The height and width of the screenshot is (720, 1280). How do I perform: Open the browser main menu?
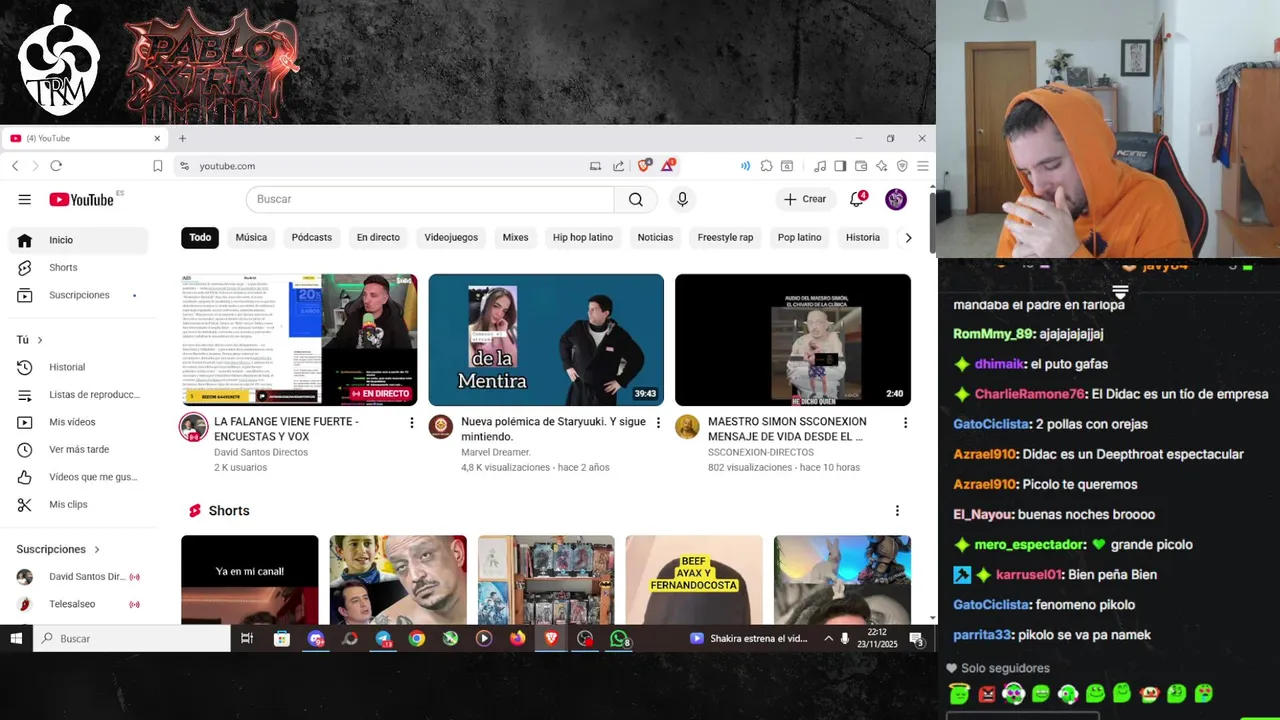point(922,166)
